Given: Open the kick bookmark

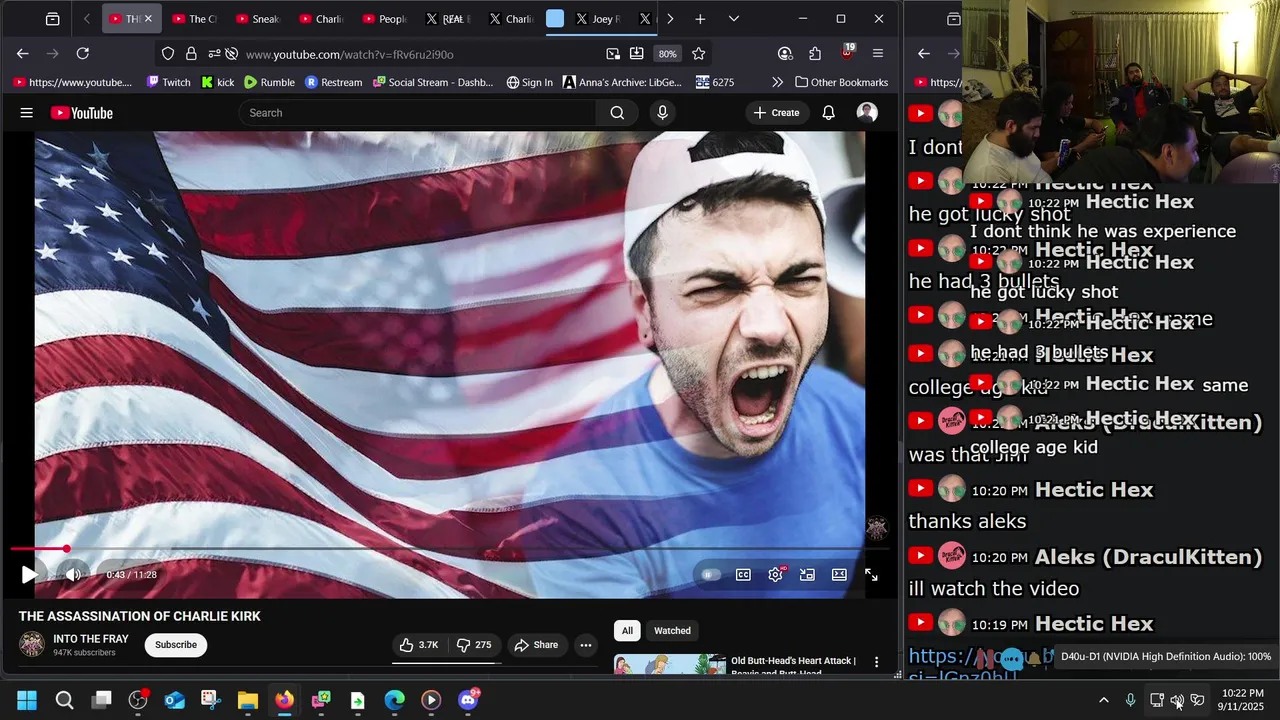Looking at the screenshot, I should (x=217, y=82).
